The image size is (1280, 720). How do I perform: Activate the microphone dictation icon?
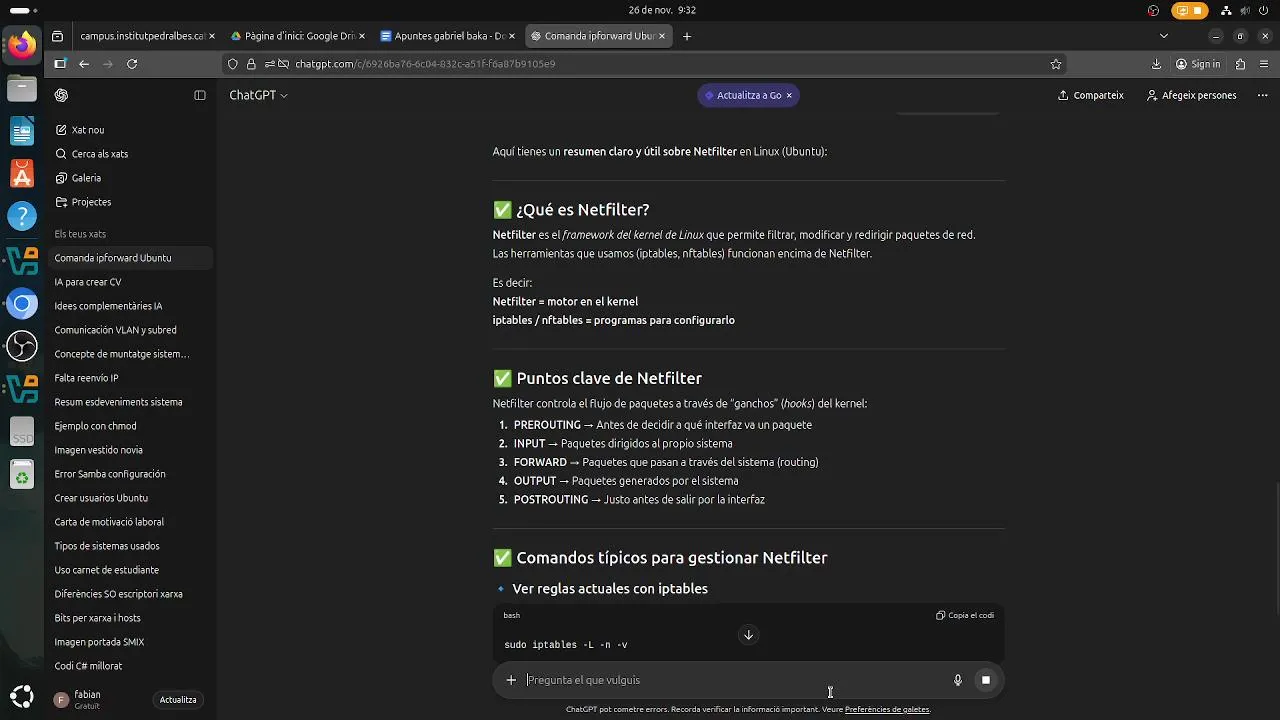[x=957, y=680]
